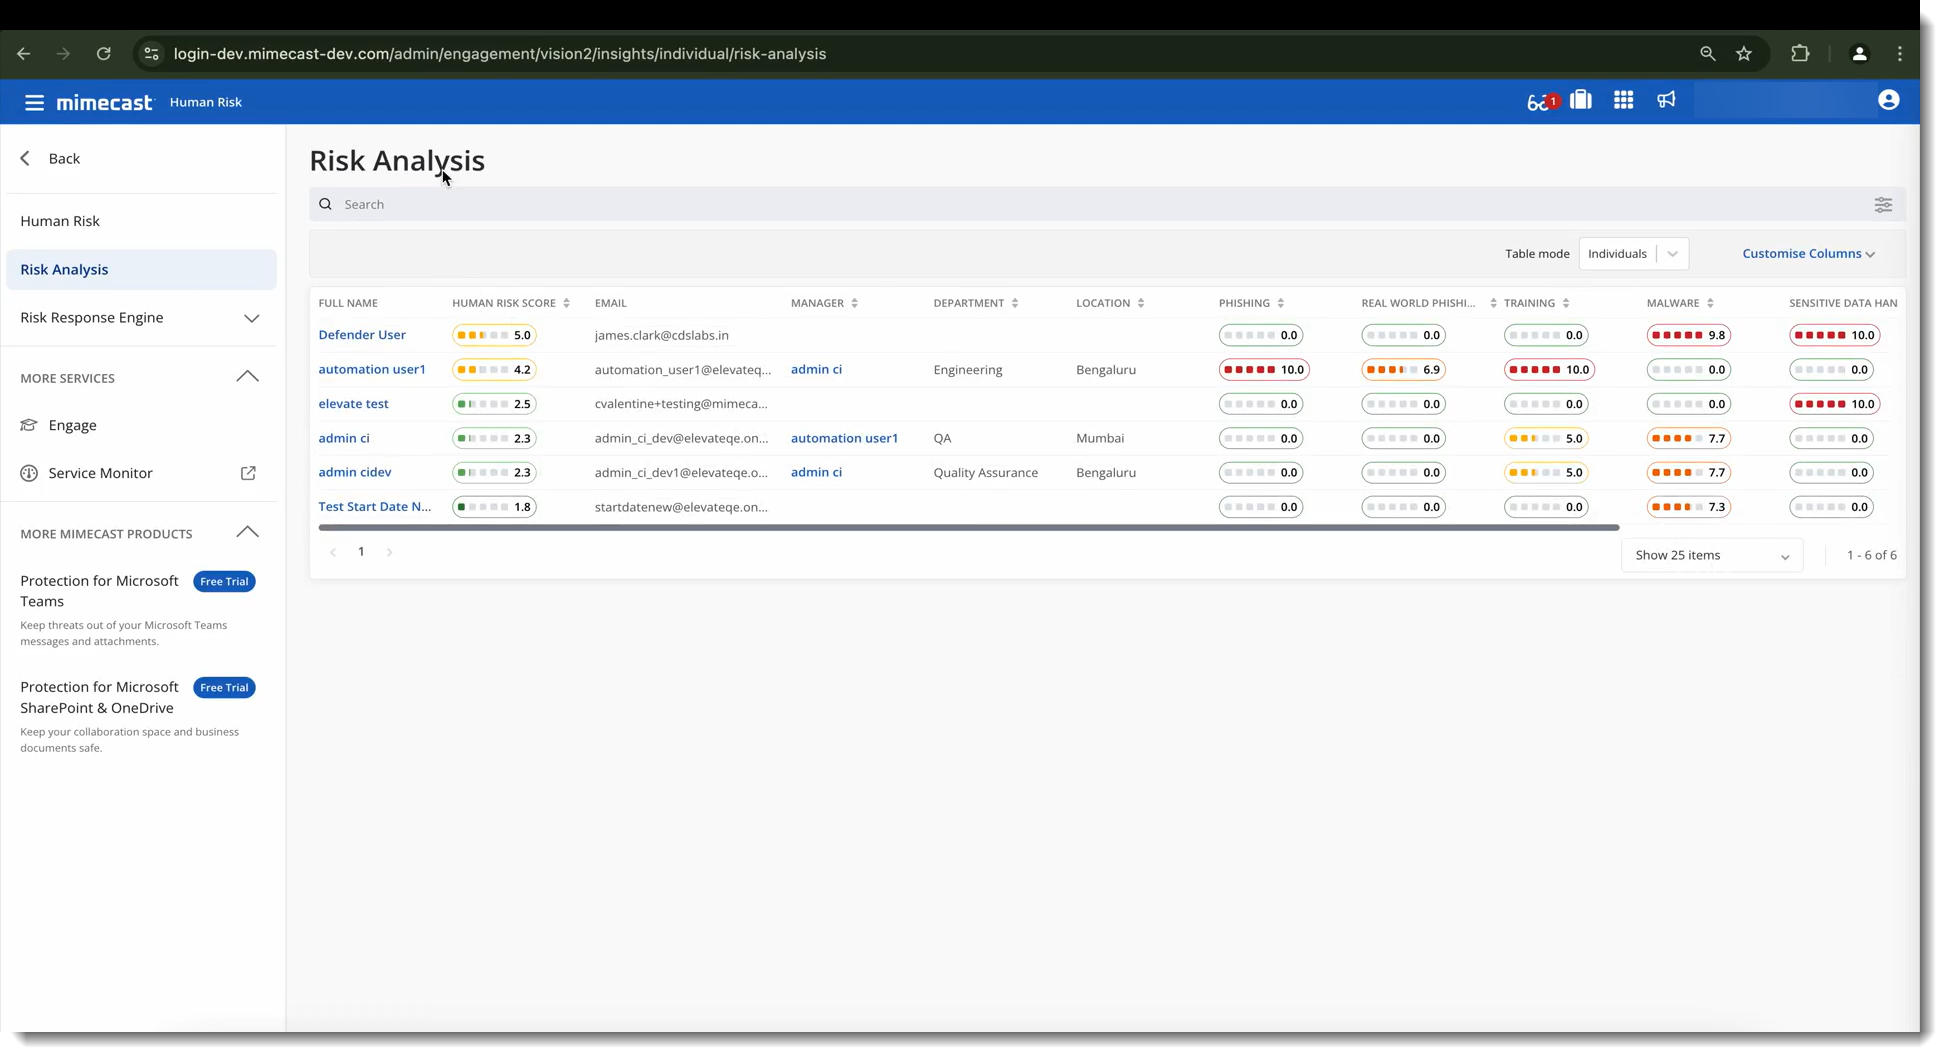Click the Service Monitor external link icon
This screenshot has width=1947, height=1059.
[x=248, y=473]
